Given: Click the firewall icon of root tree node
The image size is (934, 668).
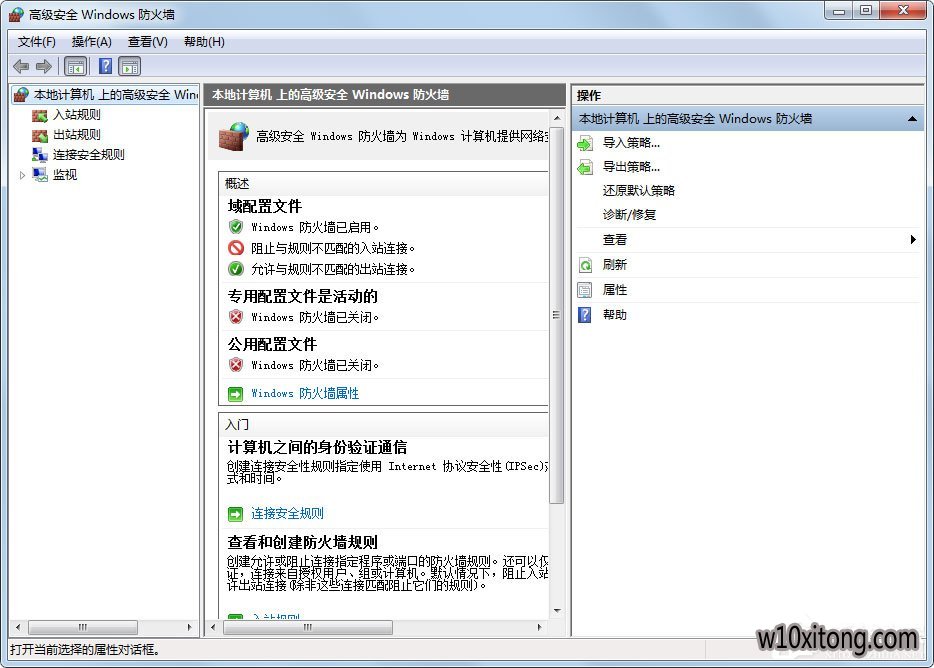Looking at the screenshot, I should tap(21, 94).
